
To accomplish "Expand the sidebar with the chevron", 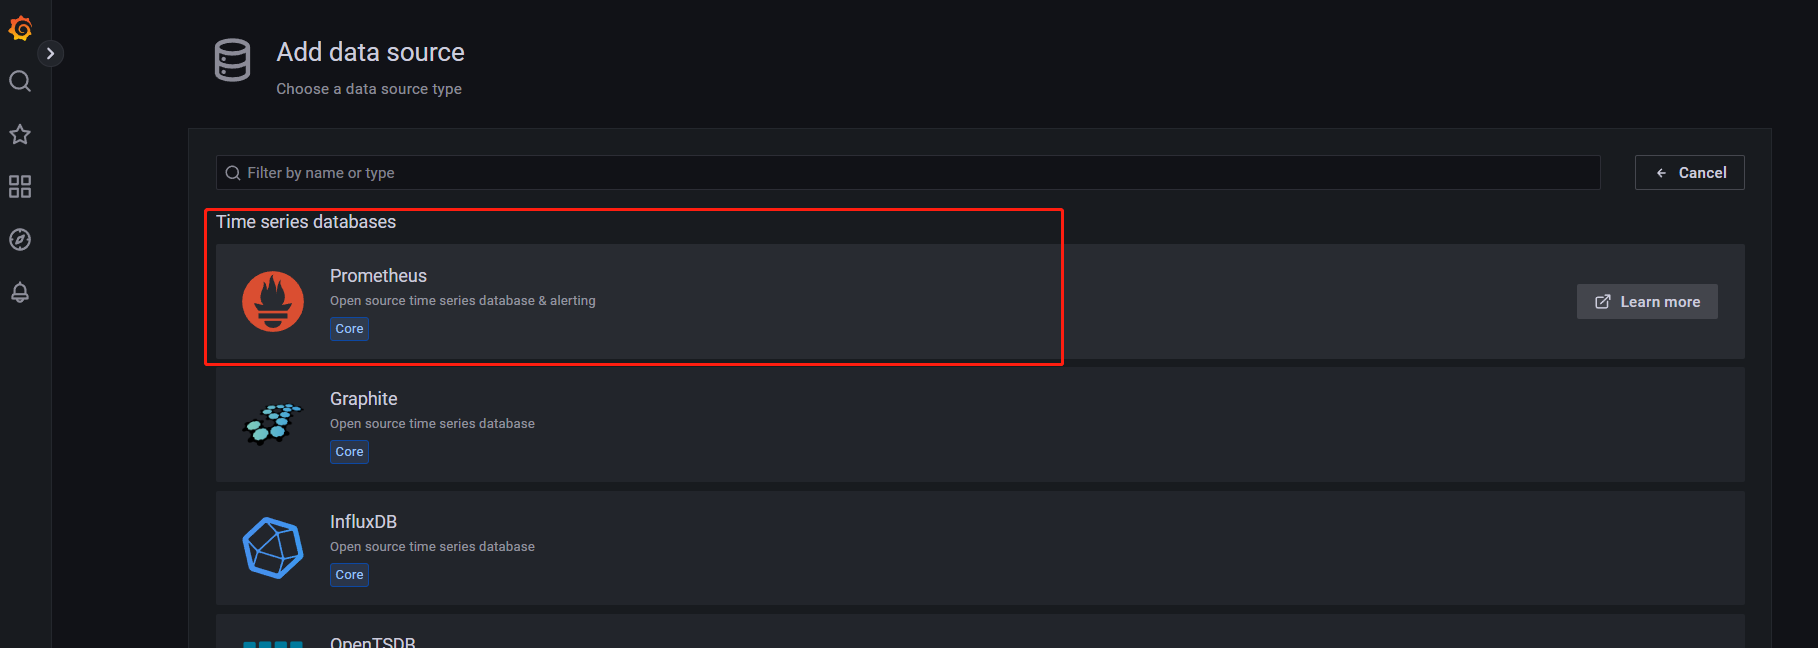I will [x=50, y=53].
